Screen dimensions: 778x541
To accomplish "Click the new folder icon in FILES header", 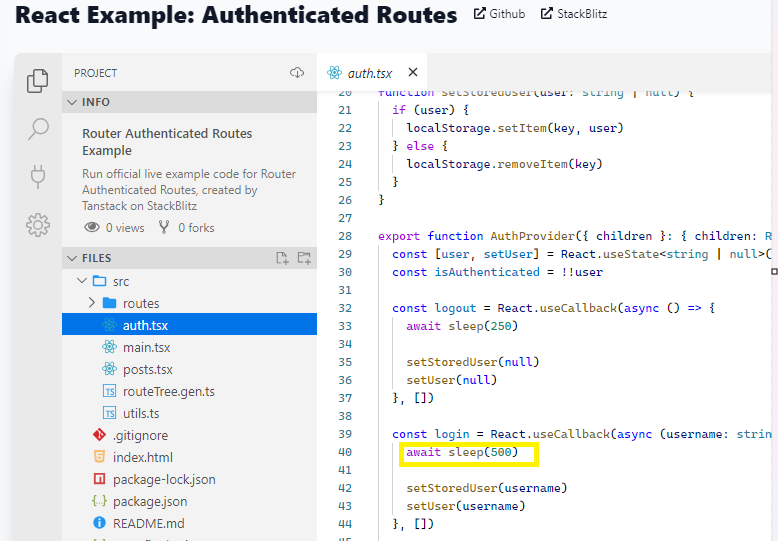I will (x=304, y=258).
